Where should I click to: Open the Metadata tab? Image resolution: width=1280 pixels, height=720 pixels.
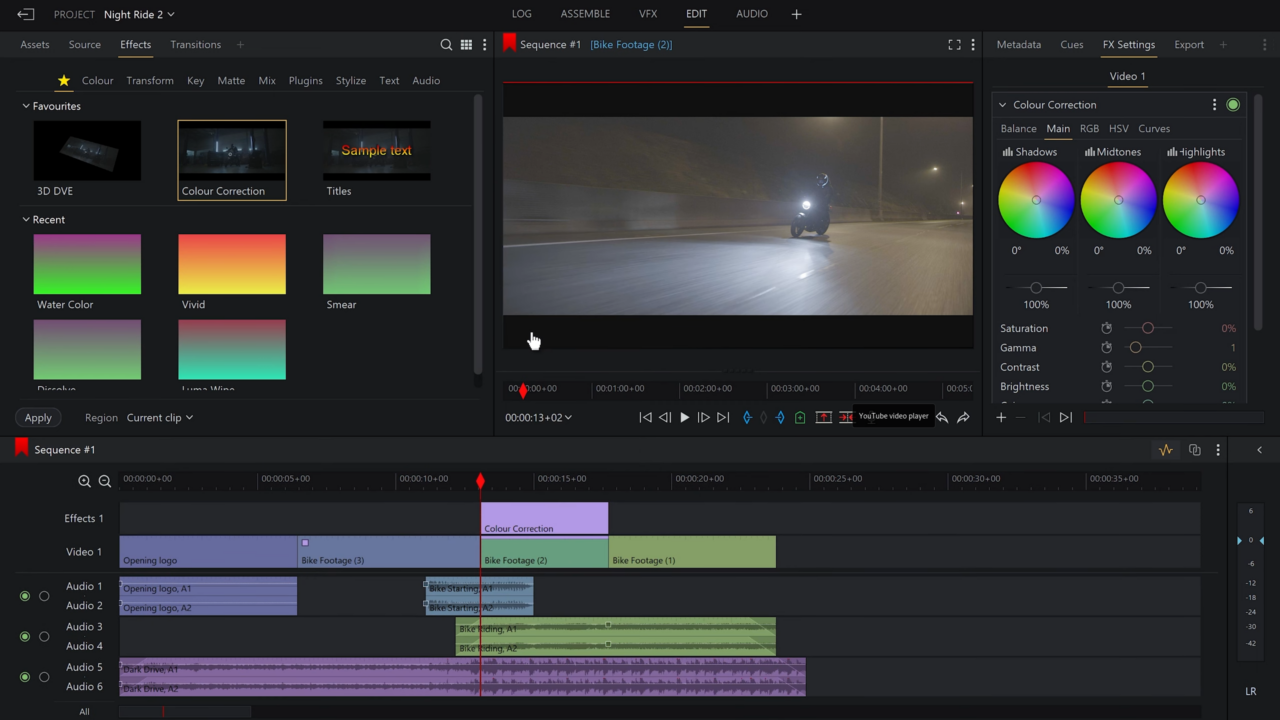pyautogui.click(x=1019, y=45)
